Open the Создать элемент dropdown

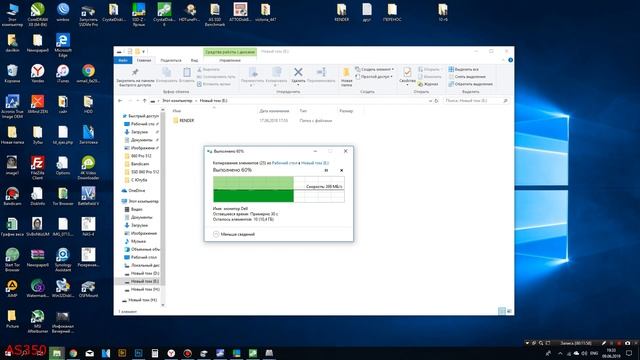pos(375,69)
